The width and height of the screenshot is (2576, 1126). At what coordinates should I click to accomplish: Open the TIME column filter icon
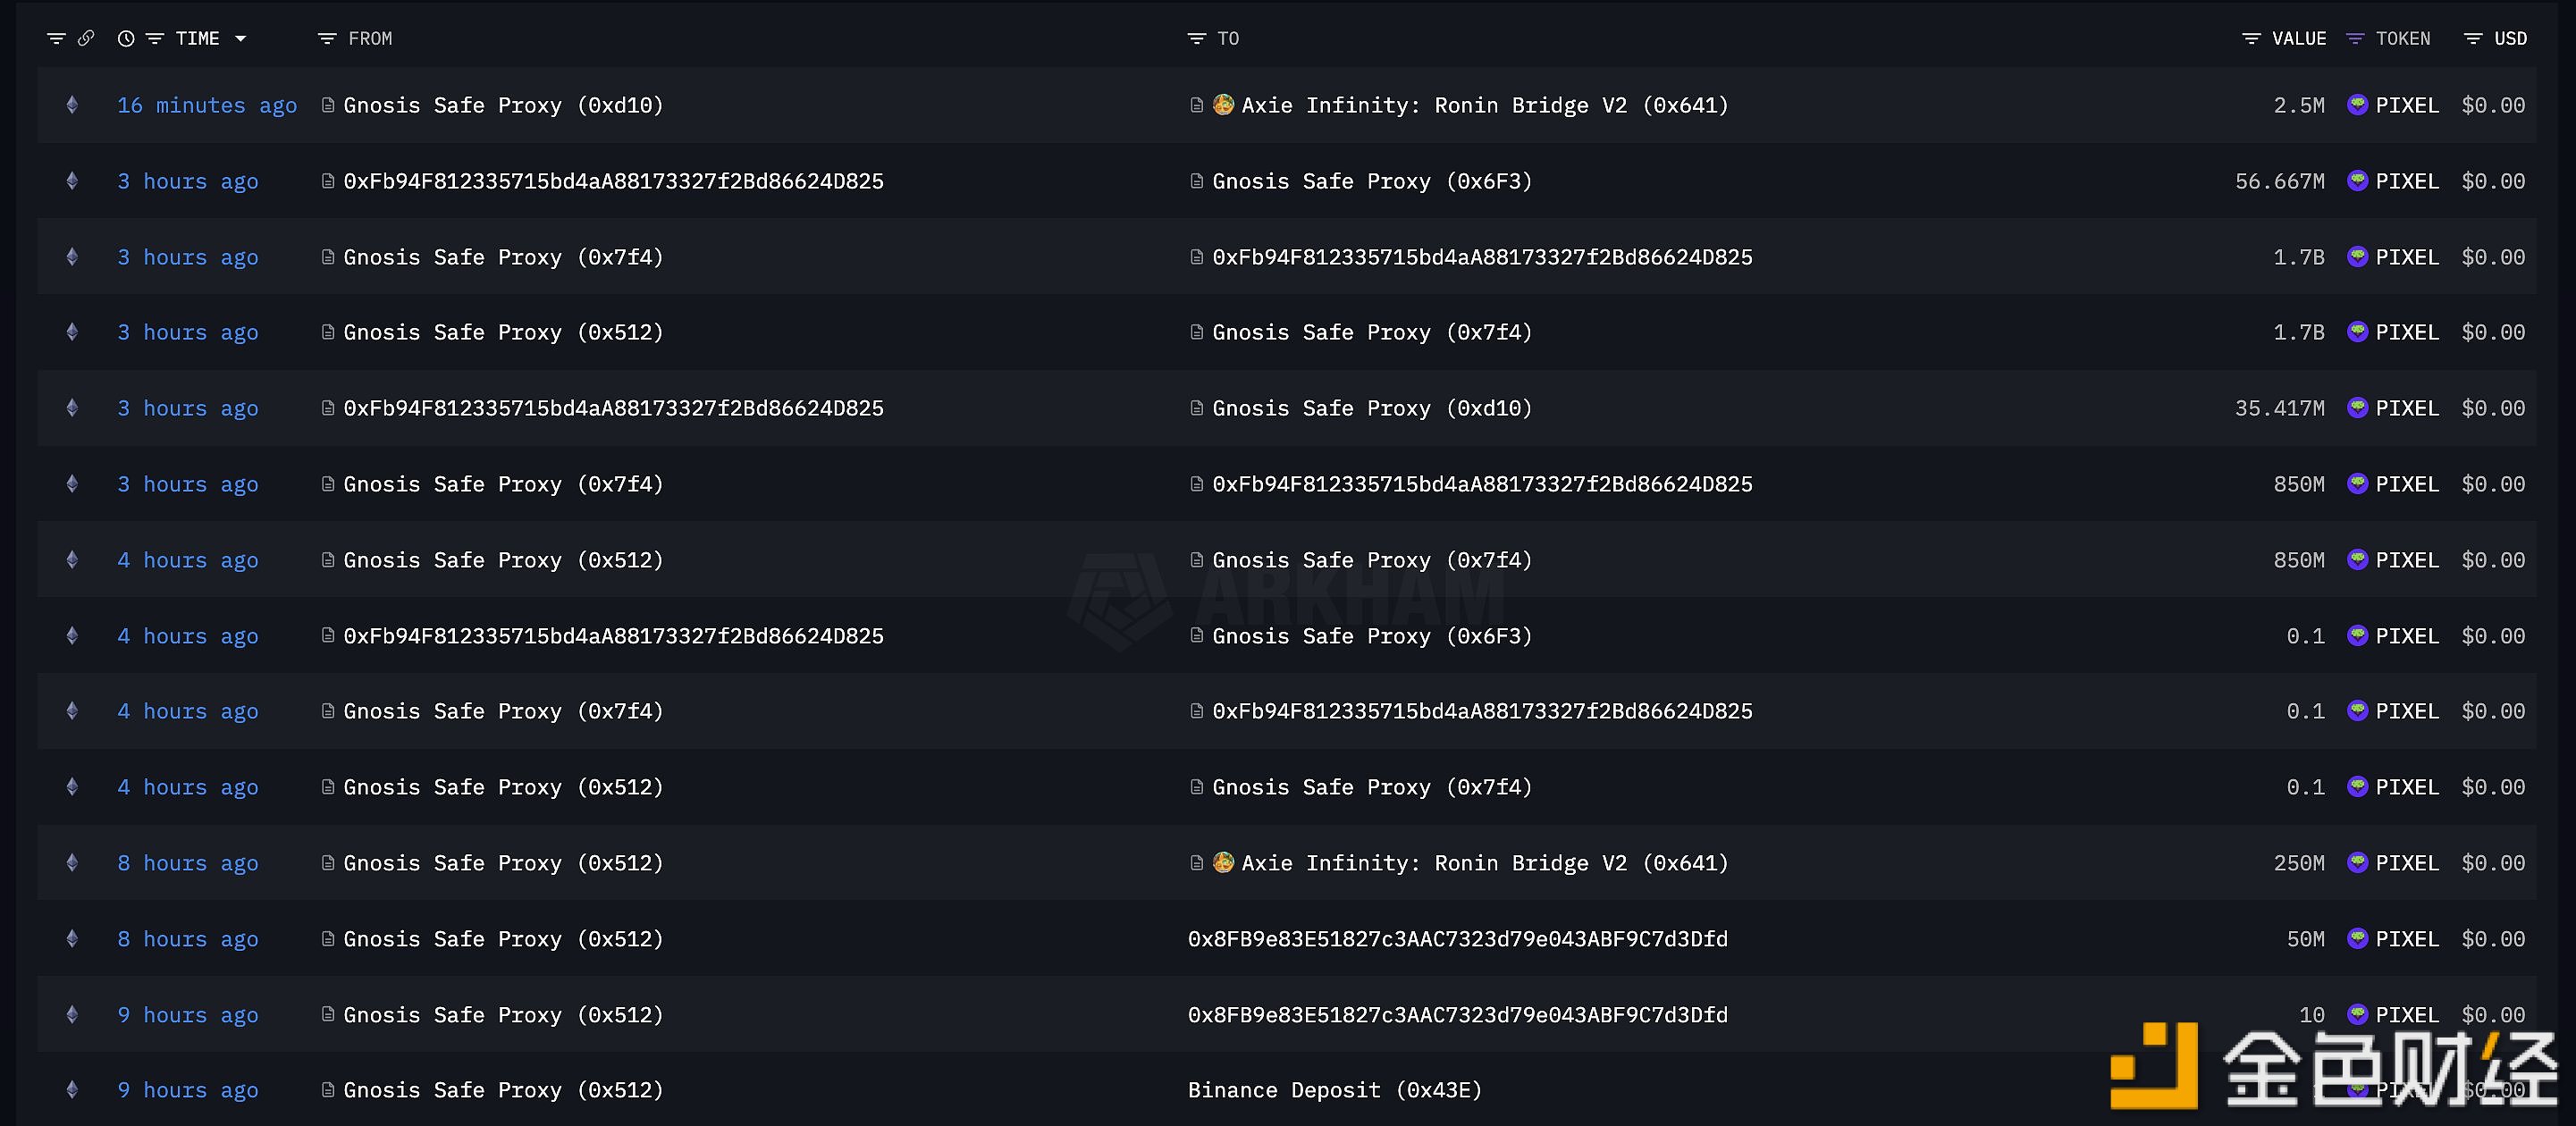155,39
